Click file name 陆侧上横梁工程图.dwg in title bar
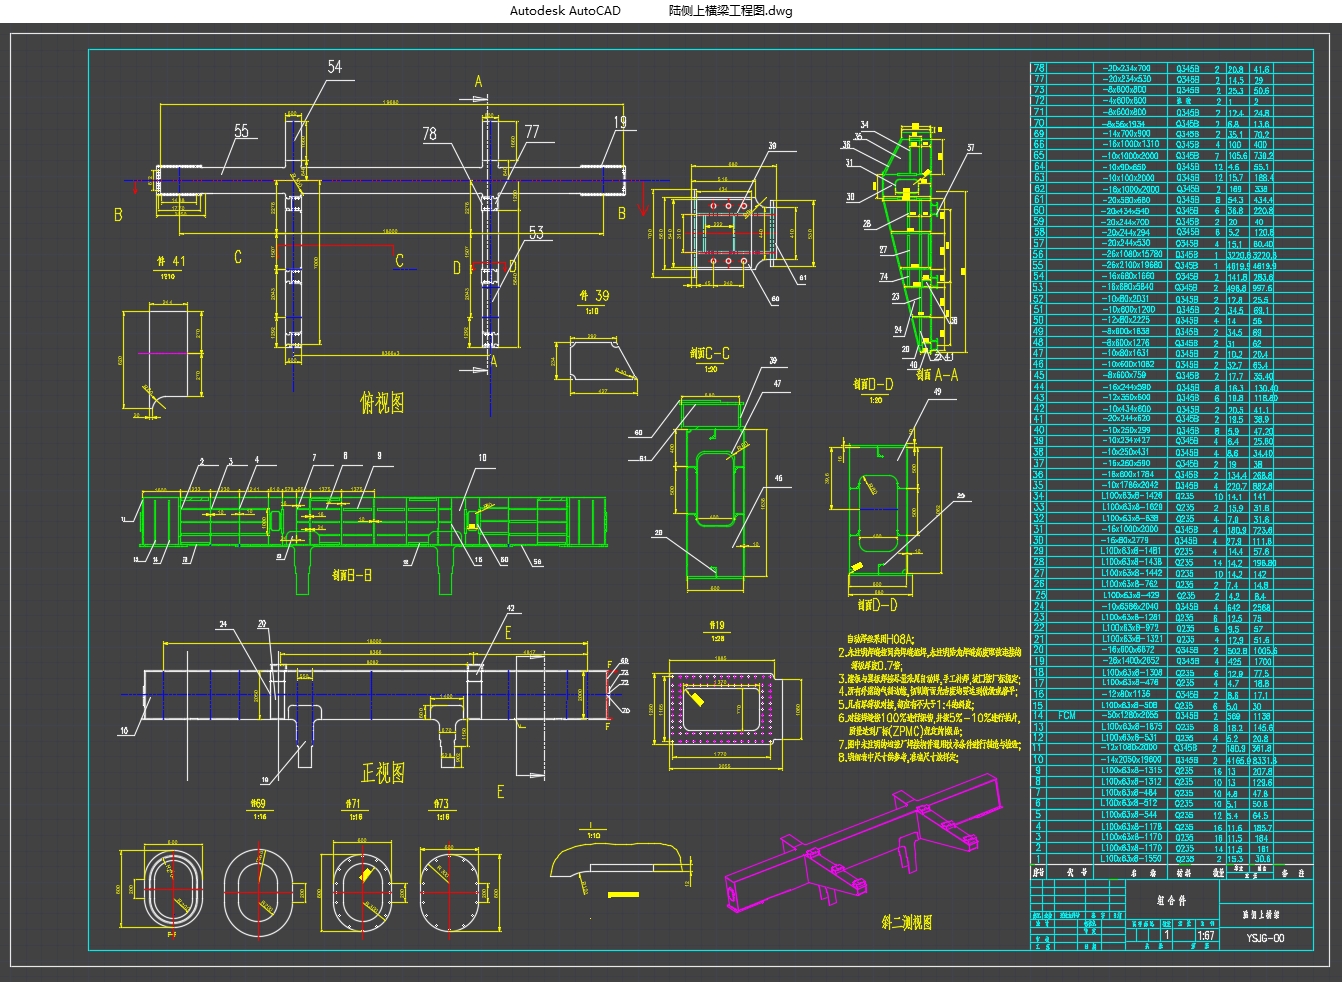1342x982 pixels. pyautogui.click(x=731, y=11)
